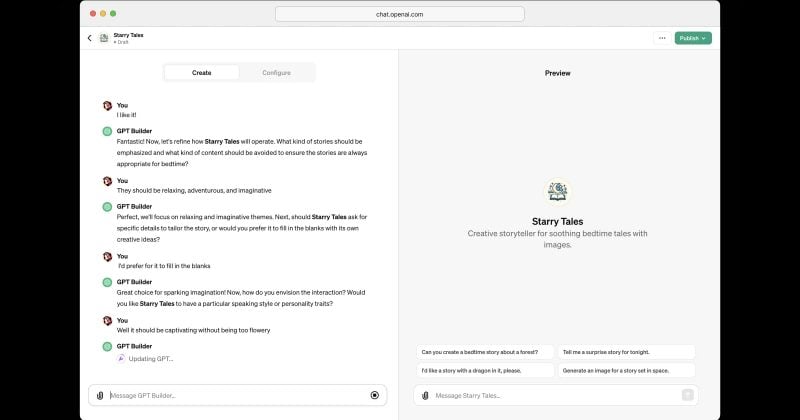Click the stop generating button in Builder input
The height and width of the screenshot is (420, 800).
click(x=374, y=395)
